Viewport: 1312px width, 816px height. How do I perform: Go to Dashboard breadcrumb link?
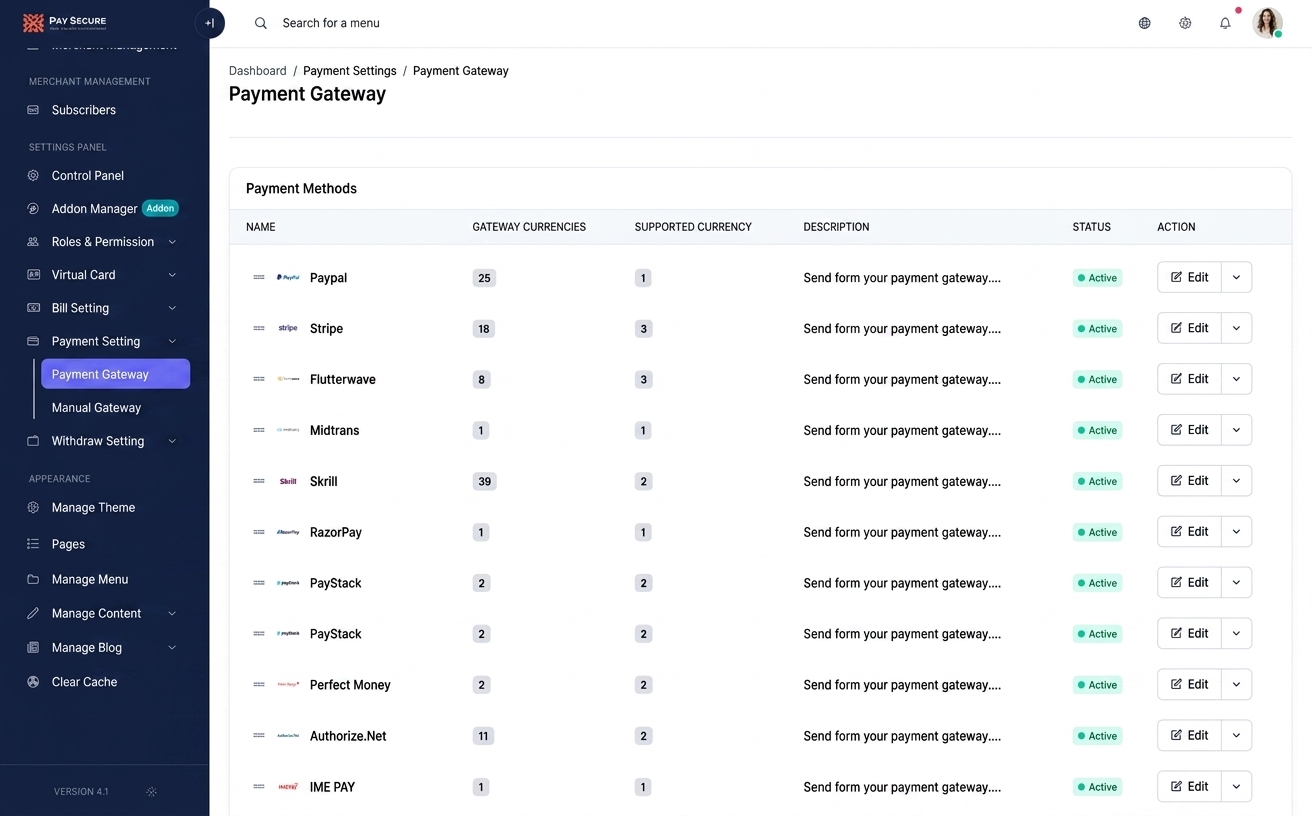pos(258,71)
